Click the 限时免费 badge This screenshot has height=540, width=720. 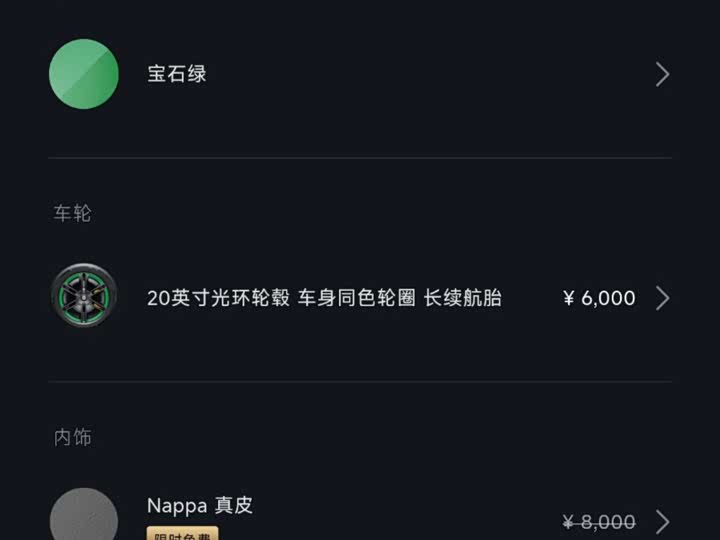click(x=182, y=534)
